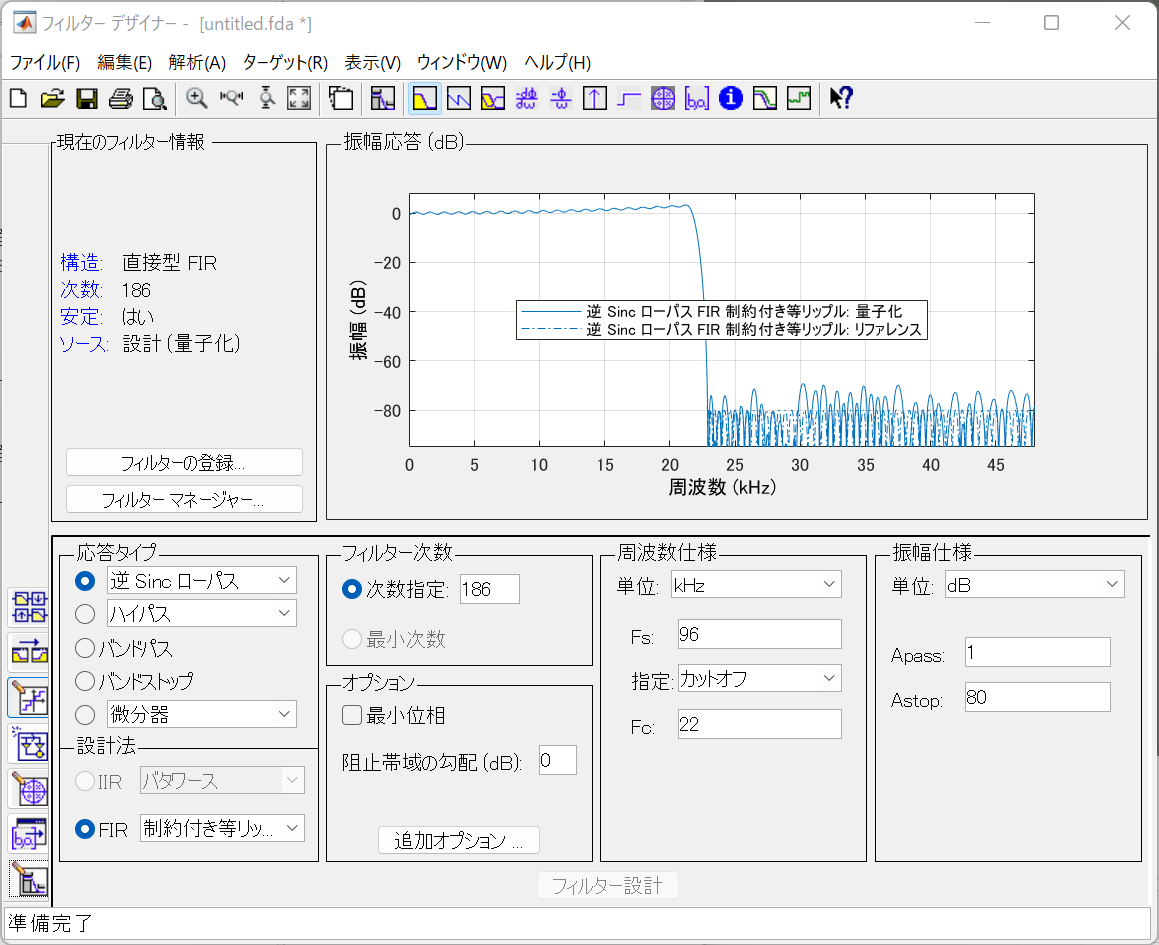Open the pole-zero editor sidebar panel
1159x945 pixels.
pyautogui.click(x=28, y=790)
